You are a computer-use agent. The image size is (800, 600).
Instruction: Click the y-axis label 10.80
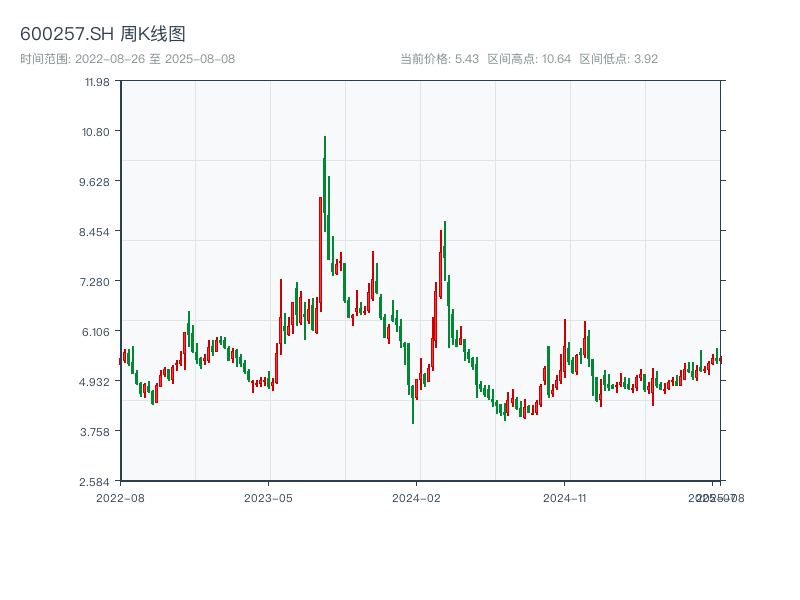coord(96,132)
